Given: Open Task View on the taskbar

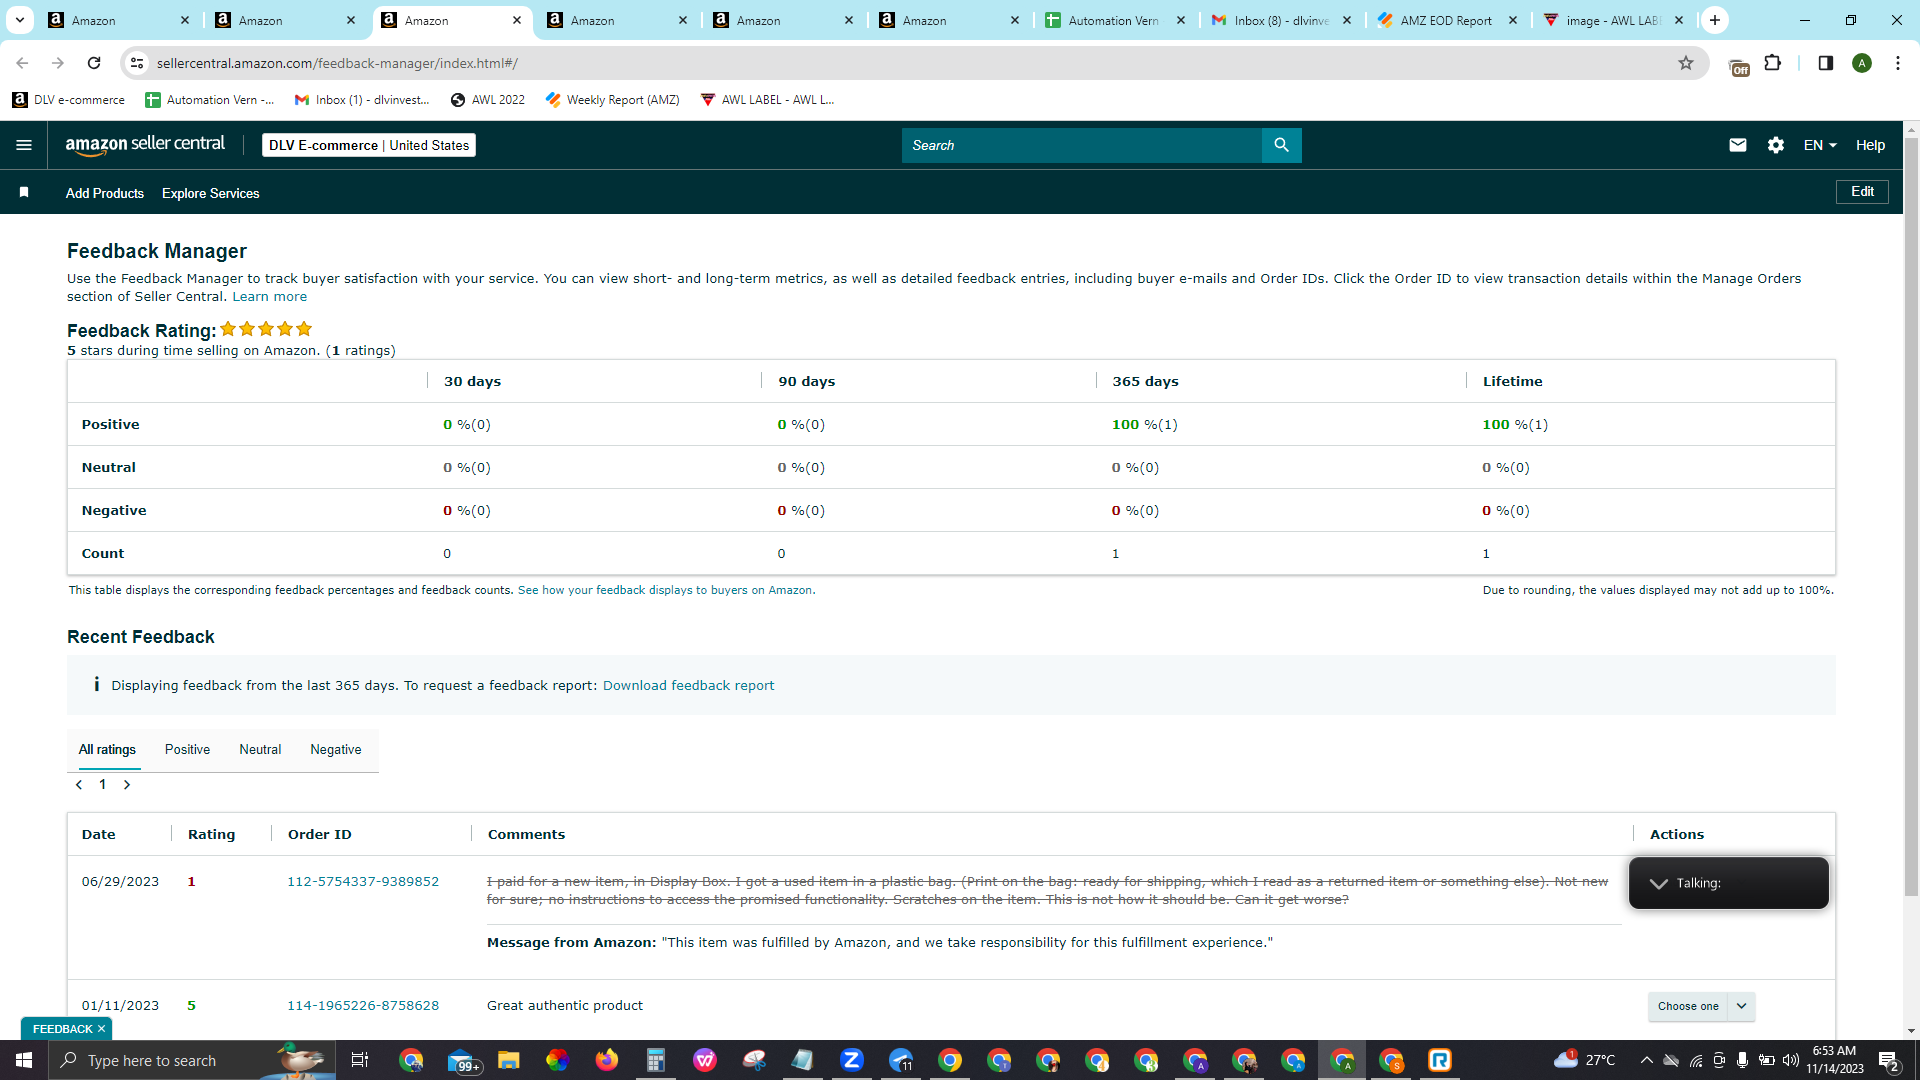Looking at the screenshot, I should point(360,1060).
